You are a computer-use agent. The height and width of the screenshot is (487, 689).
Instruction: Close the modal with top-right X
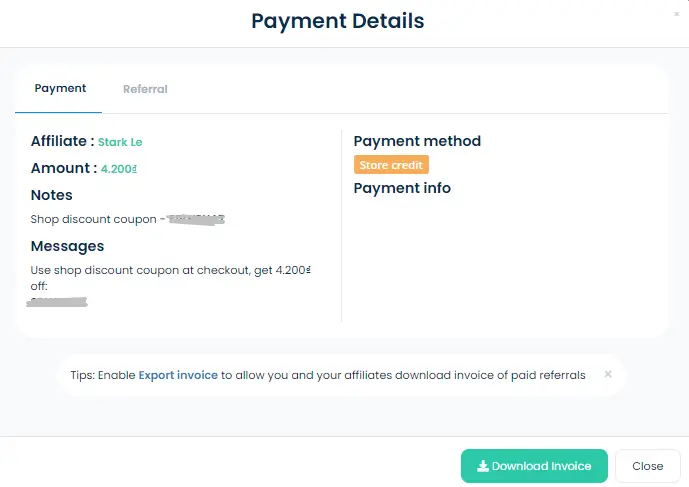(677, 14)
